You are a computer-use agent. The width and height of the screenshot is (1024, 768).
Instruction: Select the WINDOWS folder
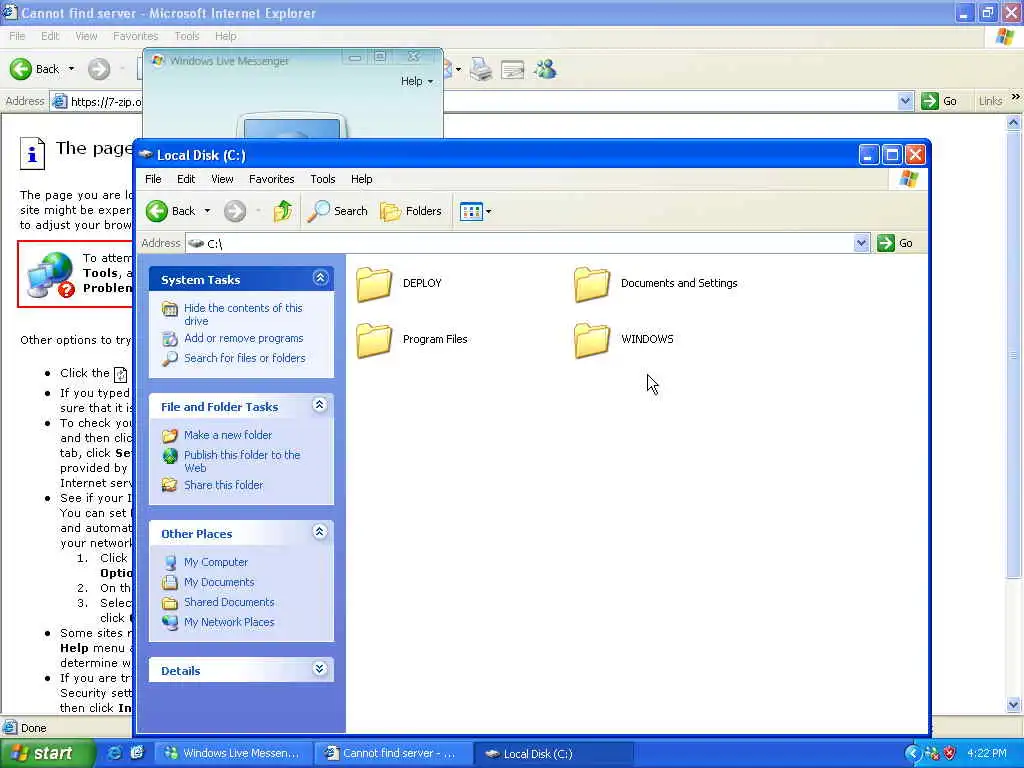624,340
